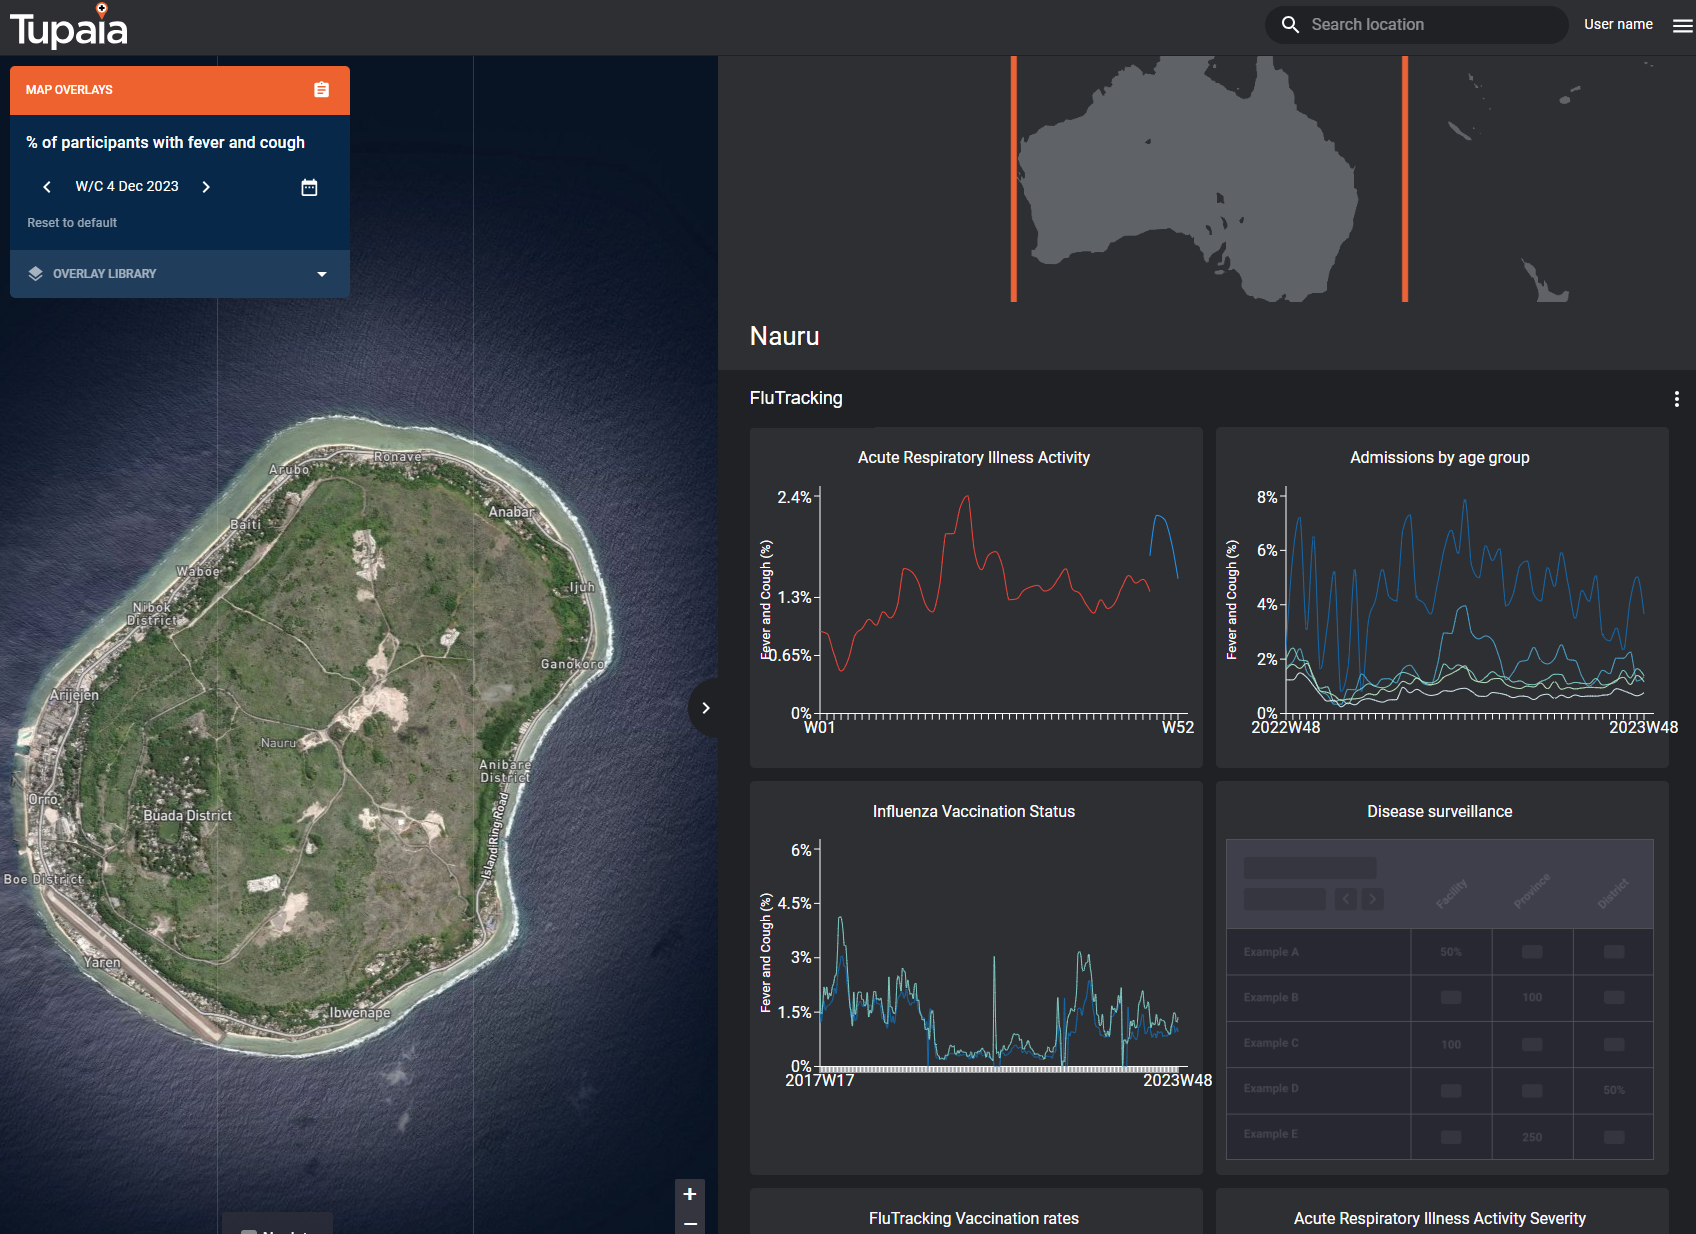Click the W/C 4 Dec 2023 date
This screenshot has width=1696, height=1234.
click(127, 187)
